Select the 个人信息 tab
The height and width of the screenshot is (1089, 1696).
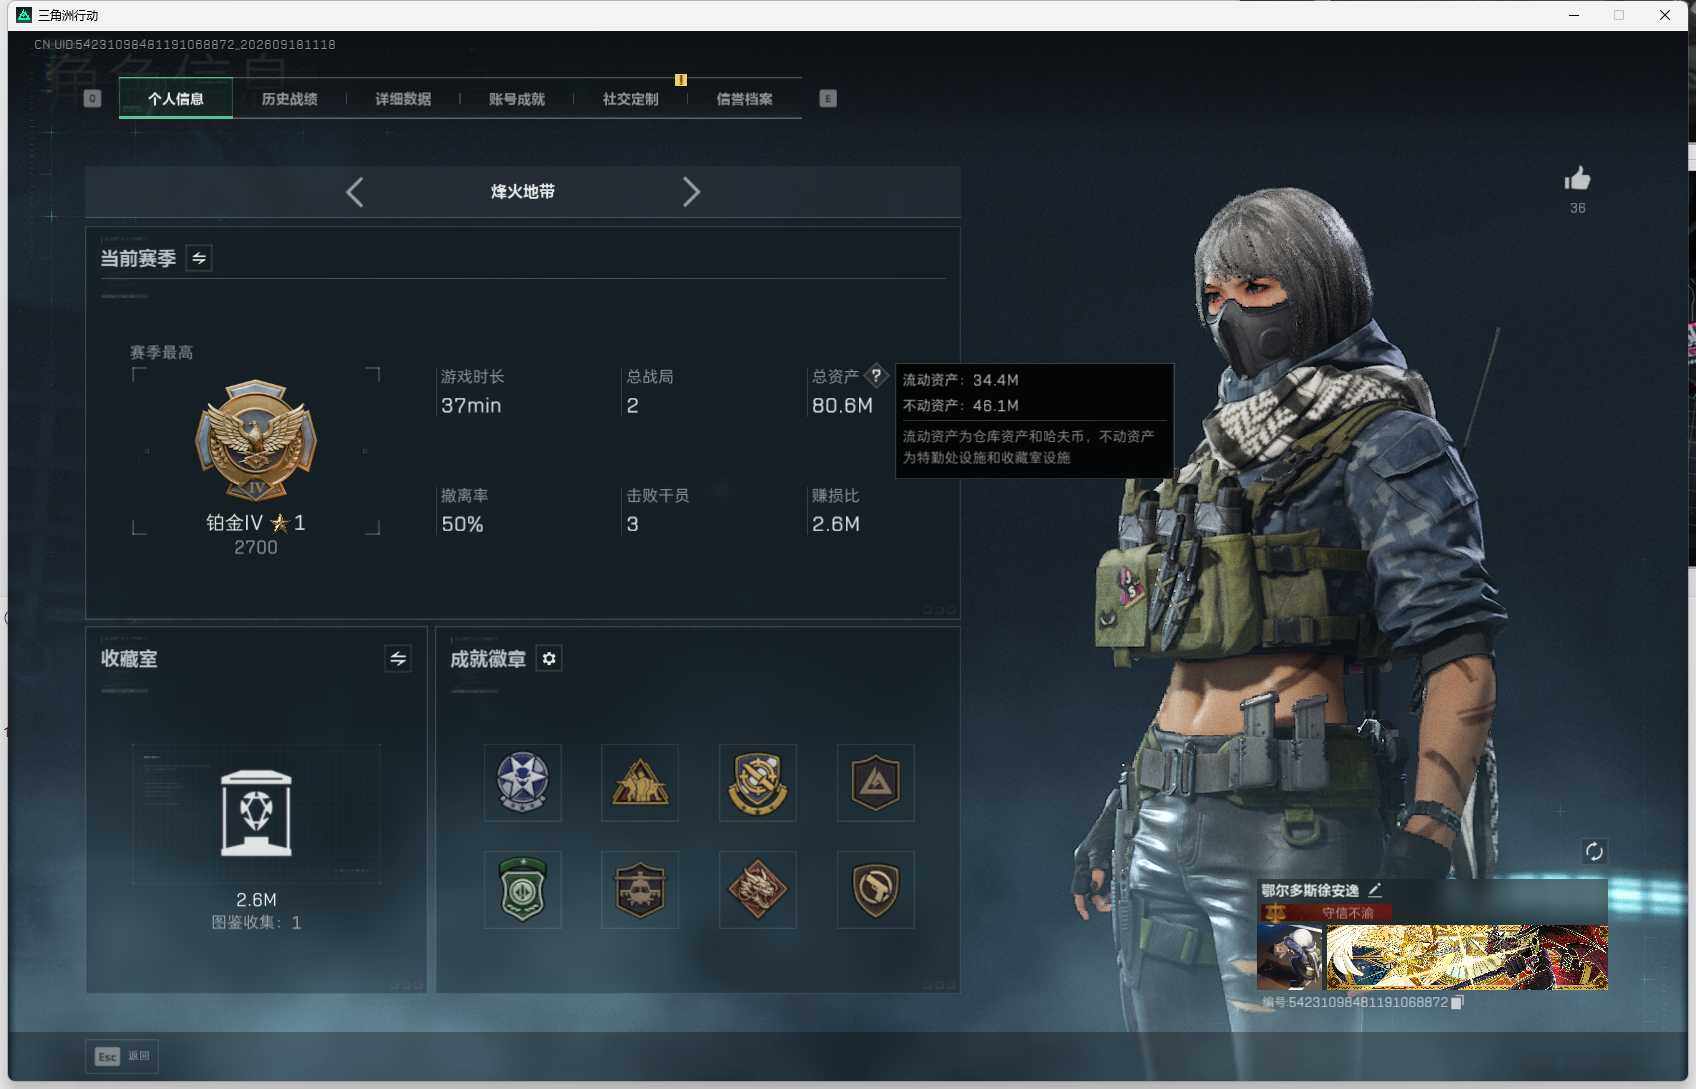[x=176, y=99]
